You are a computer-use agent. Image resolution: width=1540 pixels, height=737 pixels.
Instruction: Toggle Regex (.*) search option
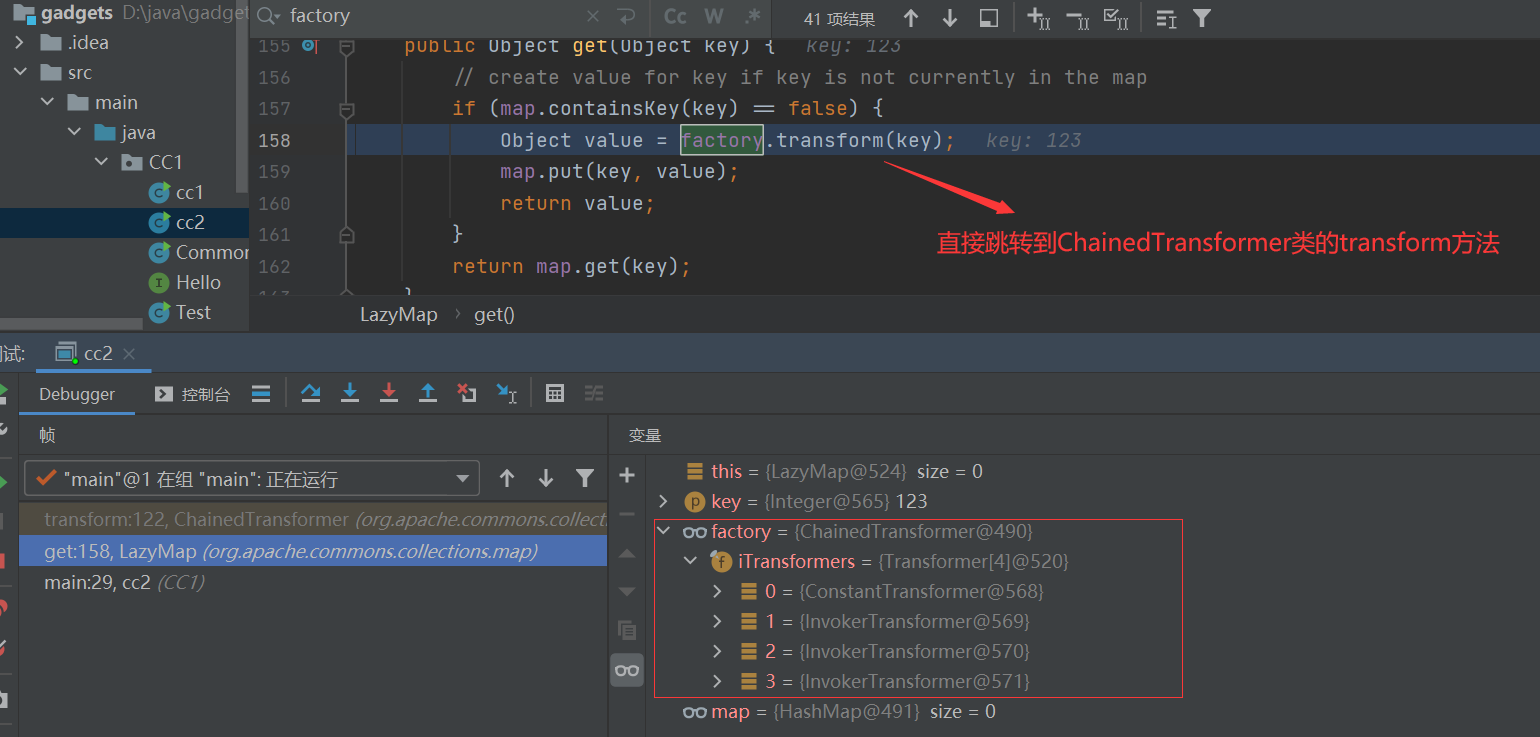(x=752, y=16)
